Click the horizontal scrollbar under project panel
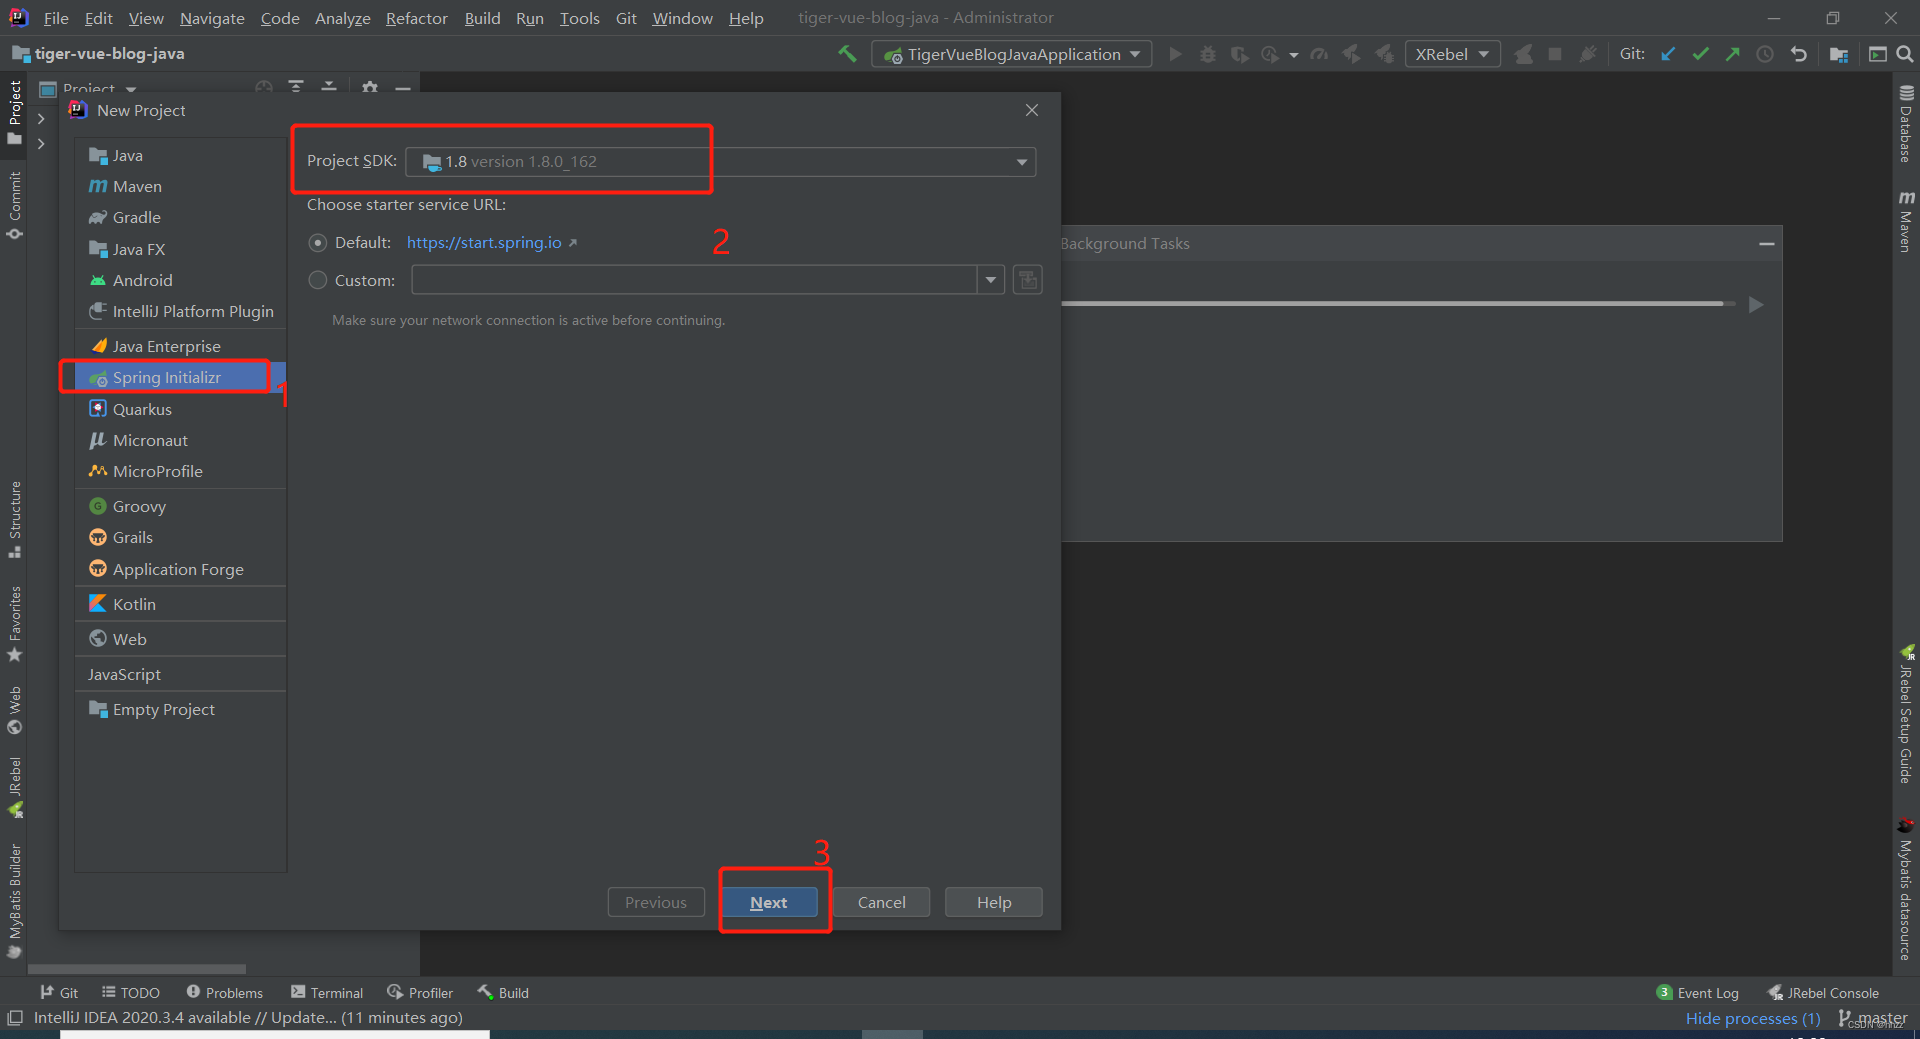 137,969
